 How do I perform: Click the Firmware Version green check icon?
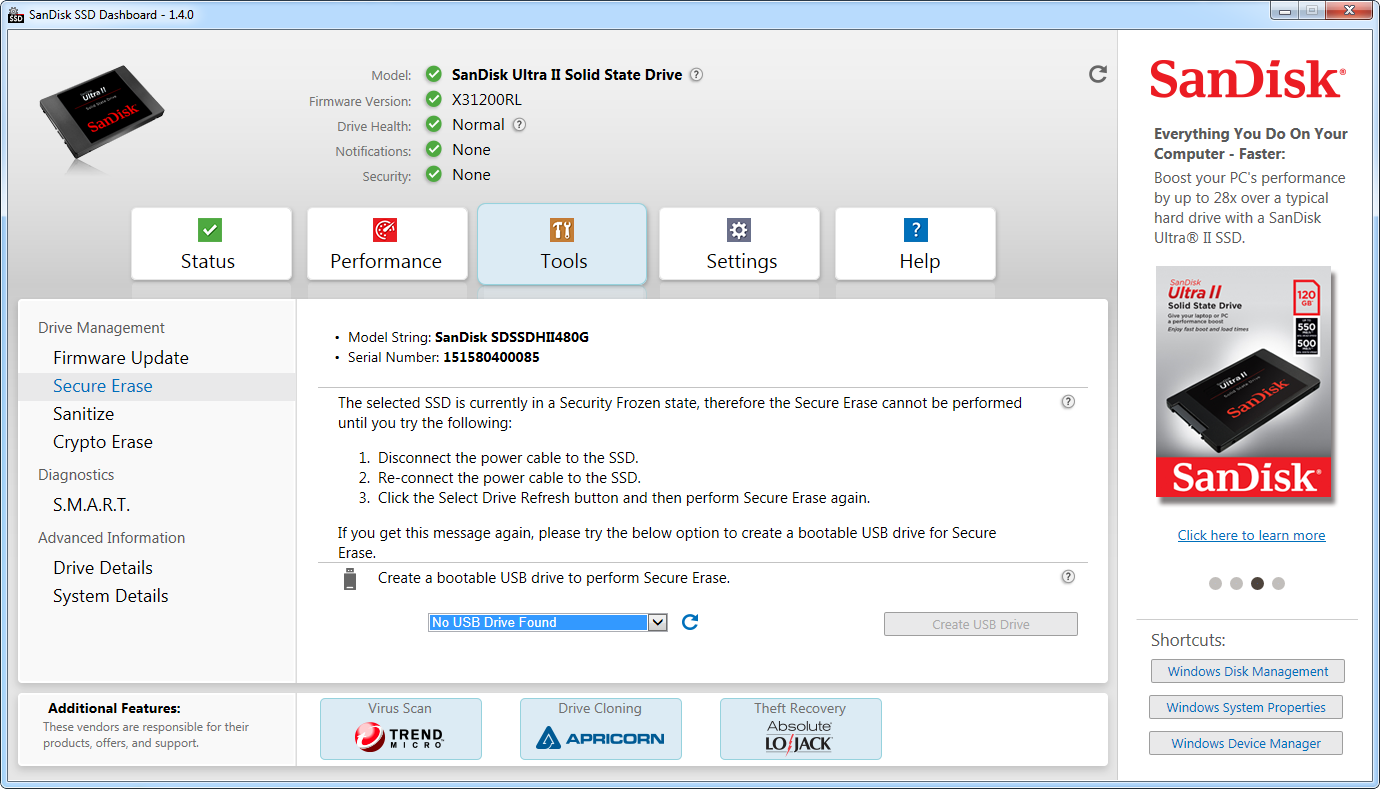[x=433, y=99]
